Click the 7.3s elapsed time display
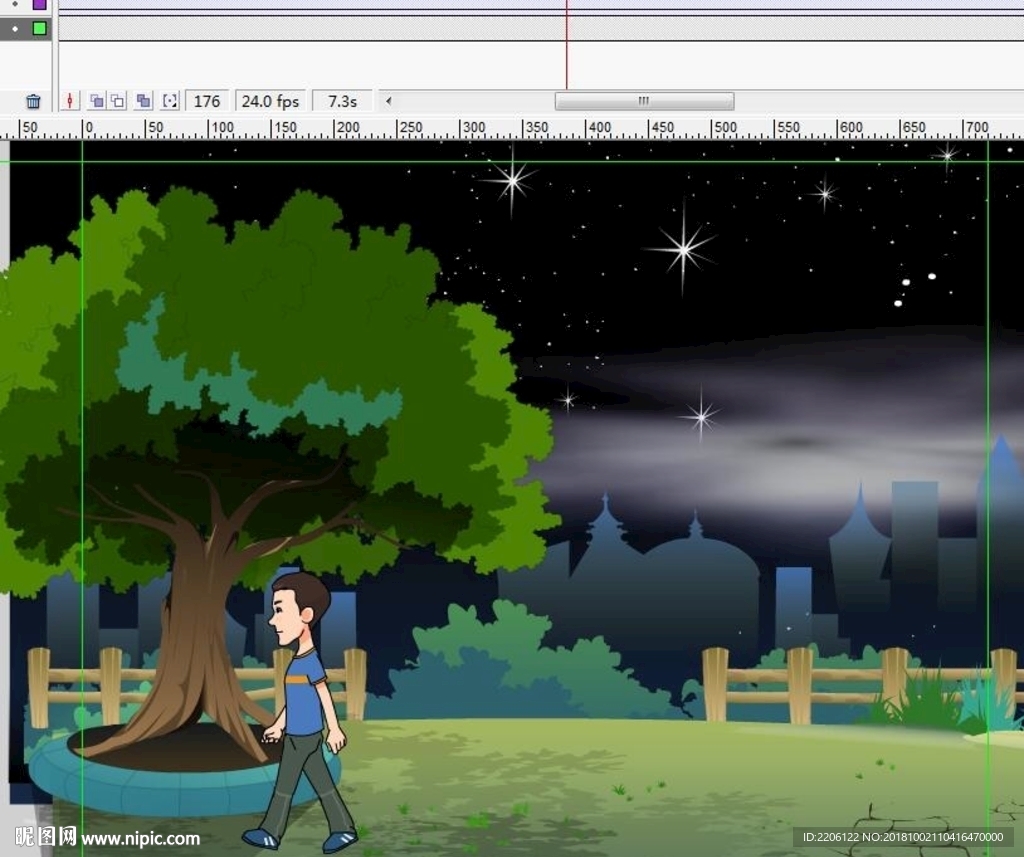This screenshot has width=1024, height=857. (342, 101)
